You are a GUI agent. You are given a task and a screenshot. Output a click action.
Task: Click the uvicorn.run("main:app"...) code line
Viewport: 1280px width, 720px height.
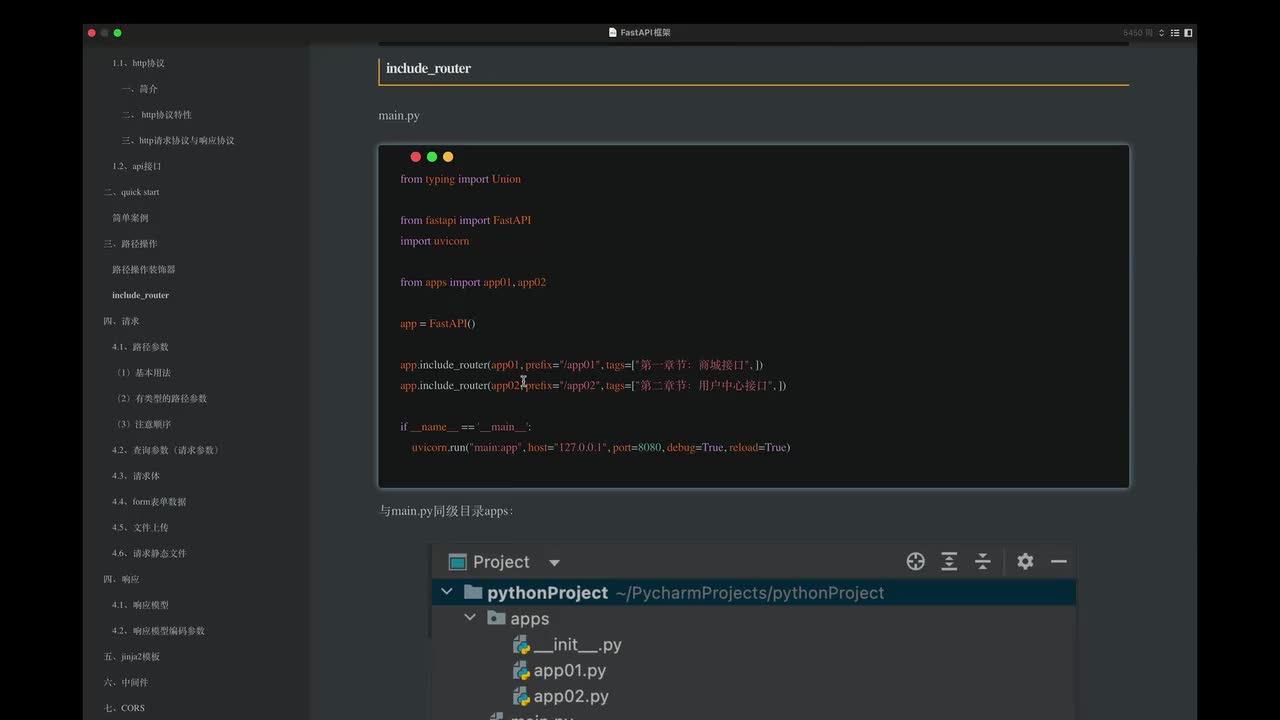coord(601,447)
